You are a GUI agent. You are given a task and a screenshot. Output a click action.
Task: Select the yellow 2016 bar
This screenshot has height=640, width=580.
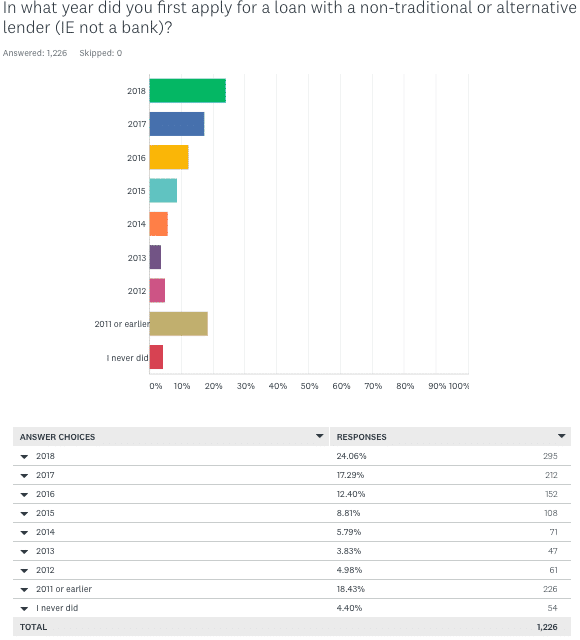(169, 157)
